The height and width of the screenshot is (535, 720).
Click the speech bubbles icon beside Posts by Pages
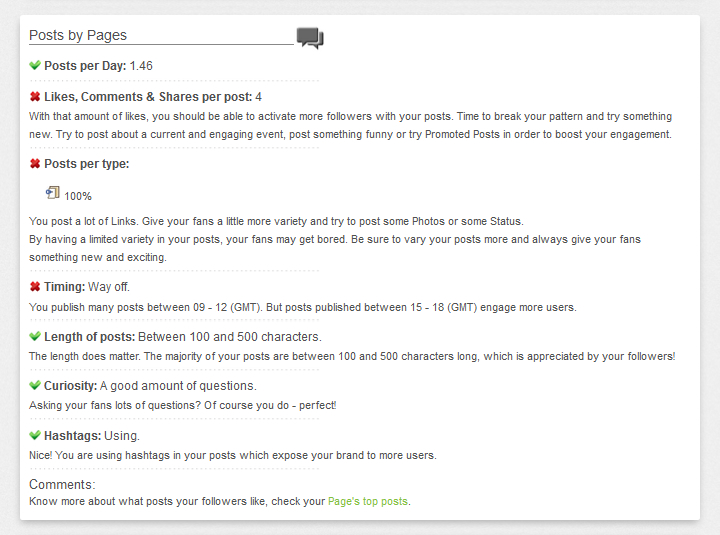click(x=310, y=38)
